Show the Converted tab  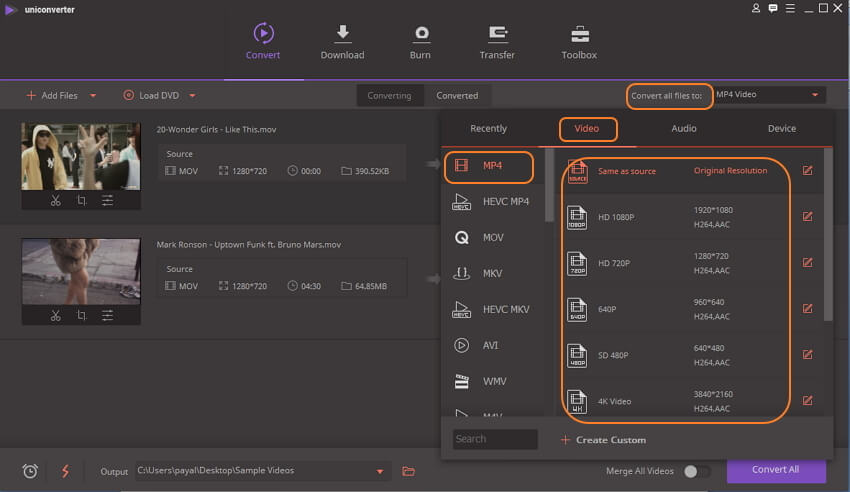457,95
